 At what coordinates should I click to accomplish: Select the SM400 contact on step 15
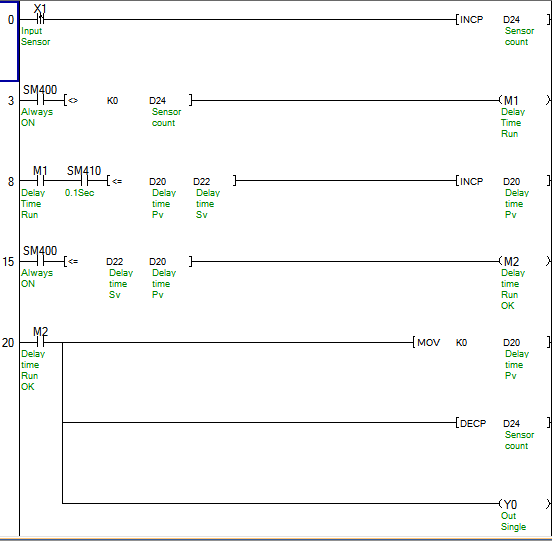[x=40, y=262]
